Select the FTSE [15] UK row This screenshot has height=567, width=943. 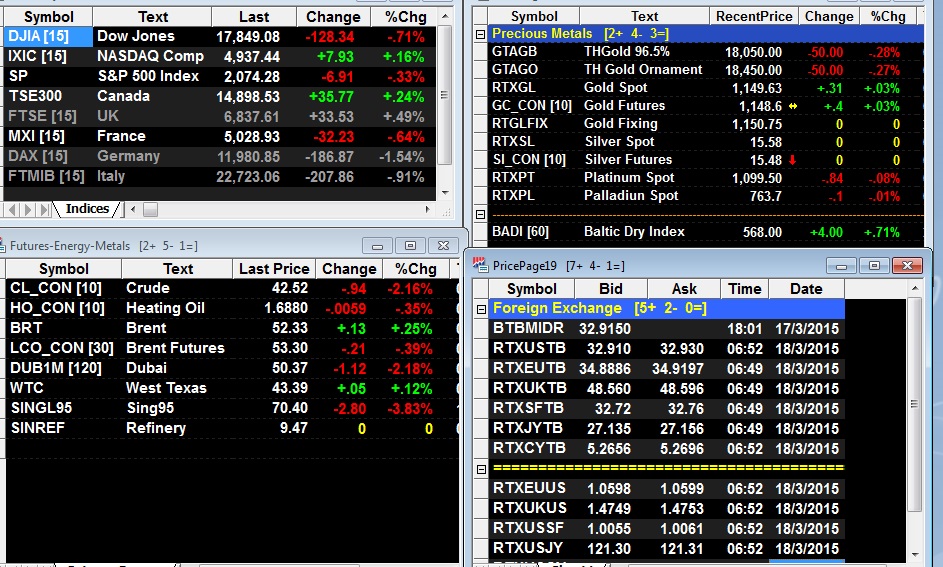point(220,116)
